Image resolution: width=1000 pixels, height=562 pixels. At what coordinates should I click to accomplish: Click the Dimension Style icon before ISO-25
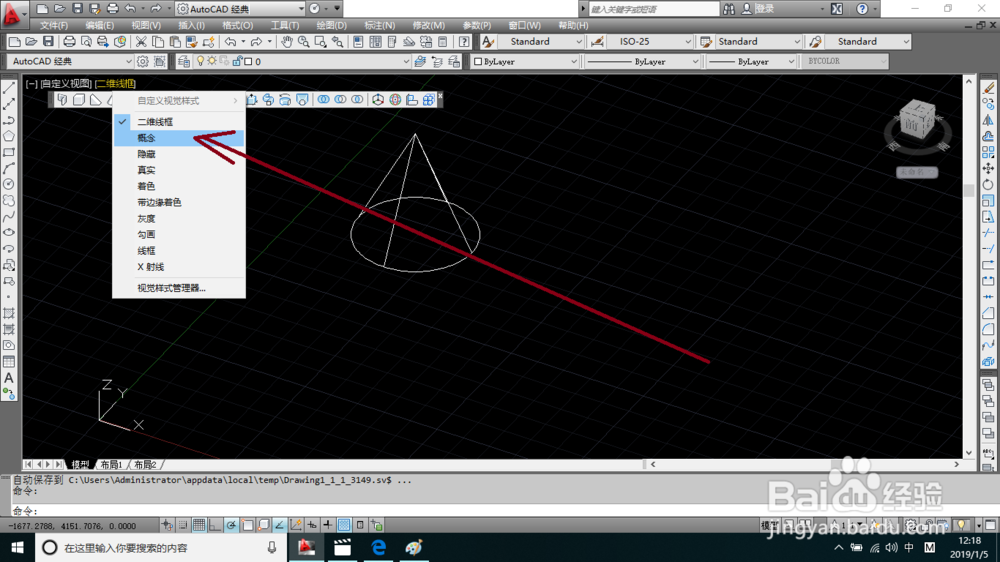[x=597, y=41]
